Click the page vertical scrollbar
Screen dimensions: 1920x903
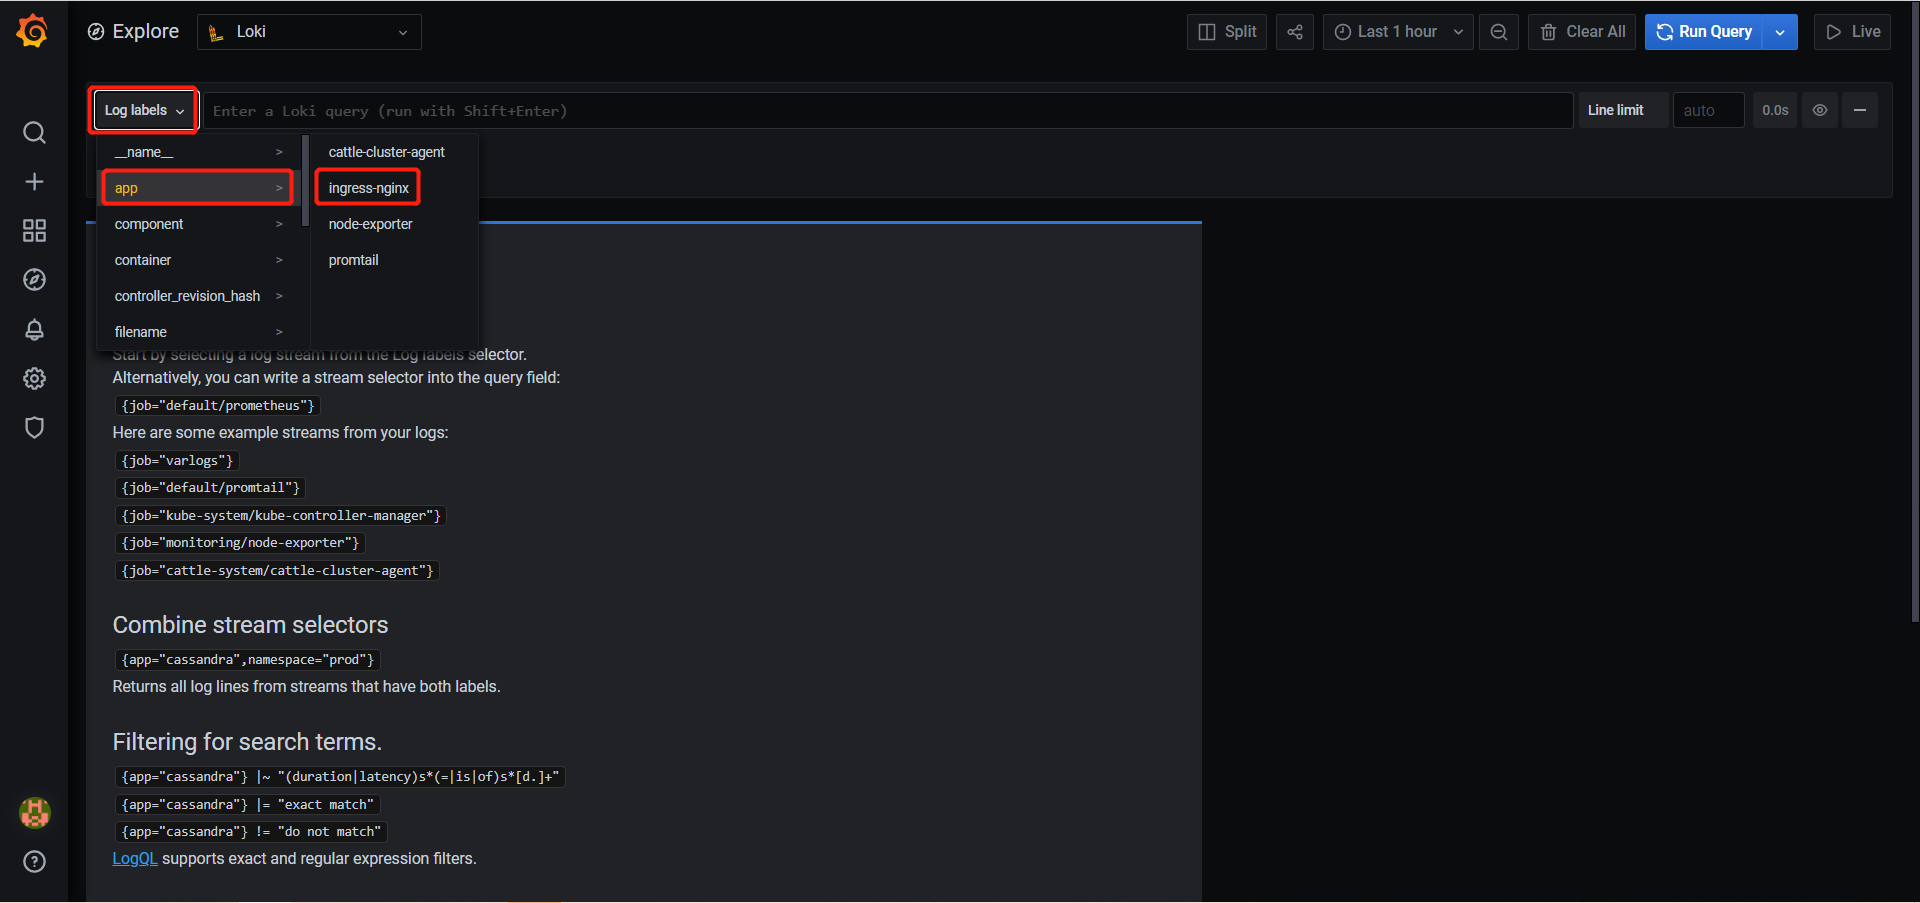pyautogui.click(x=1915, y=312)
